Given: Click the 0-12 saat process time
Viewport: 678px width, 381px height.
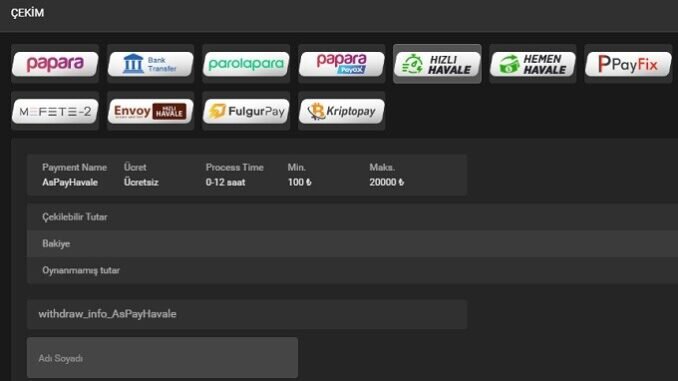Looking at the screenshot, I should (x=225, y=182).
